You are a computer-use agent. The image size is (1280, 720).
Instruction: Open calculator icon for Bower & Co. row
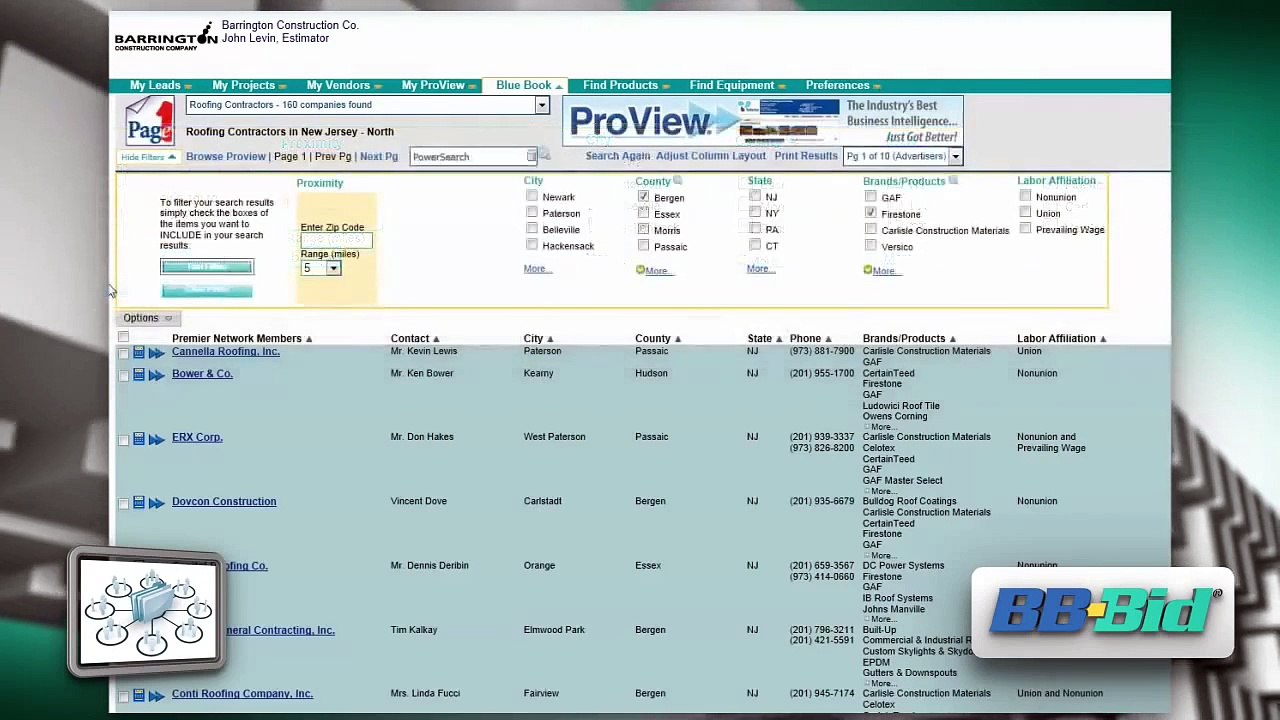pyautogui.click(x=139, y=374)
